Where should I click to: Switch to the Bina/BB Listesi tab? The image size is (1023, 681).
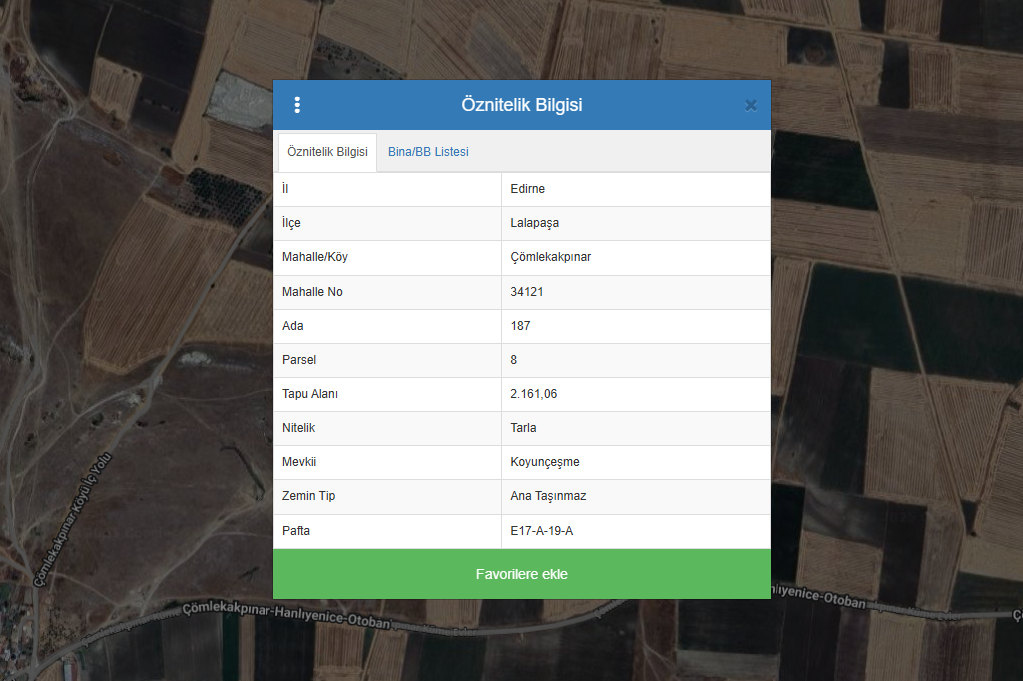coord(428,152)
